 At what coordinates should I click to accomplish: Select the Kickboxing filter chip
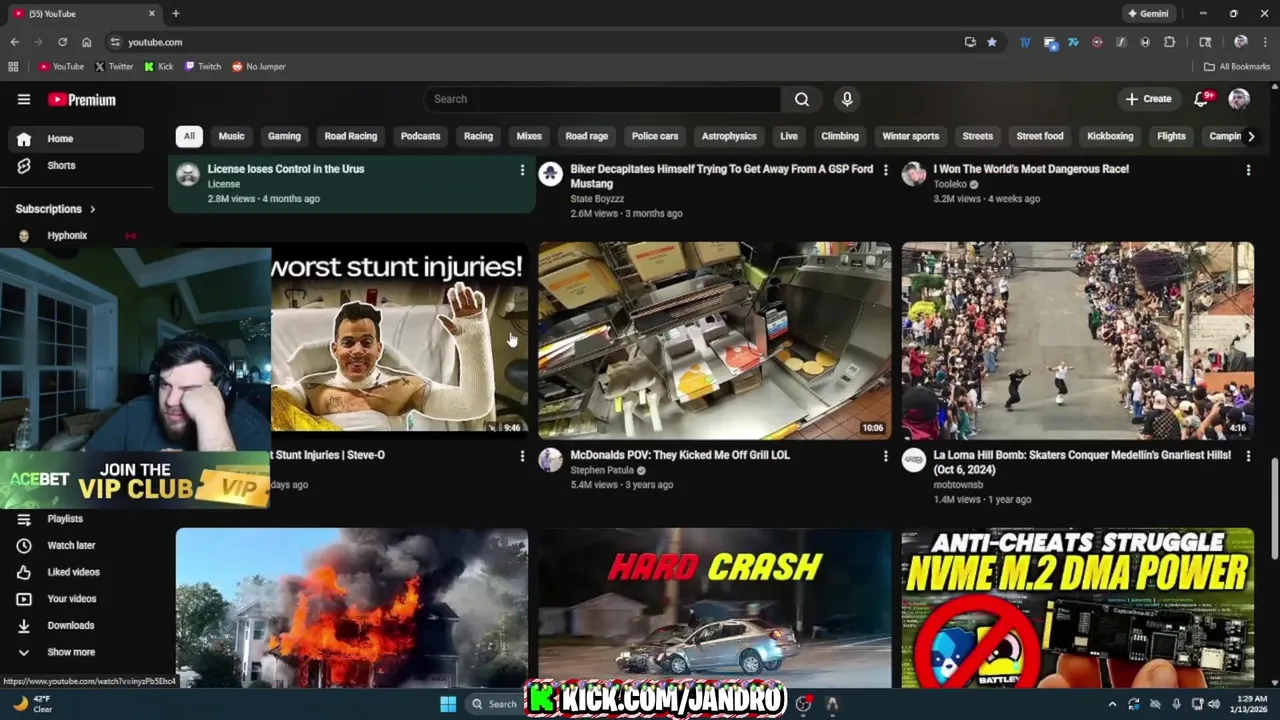[x=1110, y=136]
